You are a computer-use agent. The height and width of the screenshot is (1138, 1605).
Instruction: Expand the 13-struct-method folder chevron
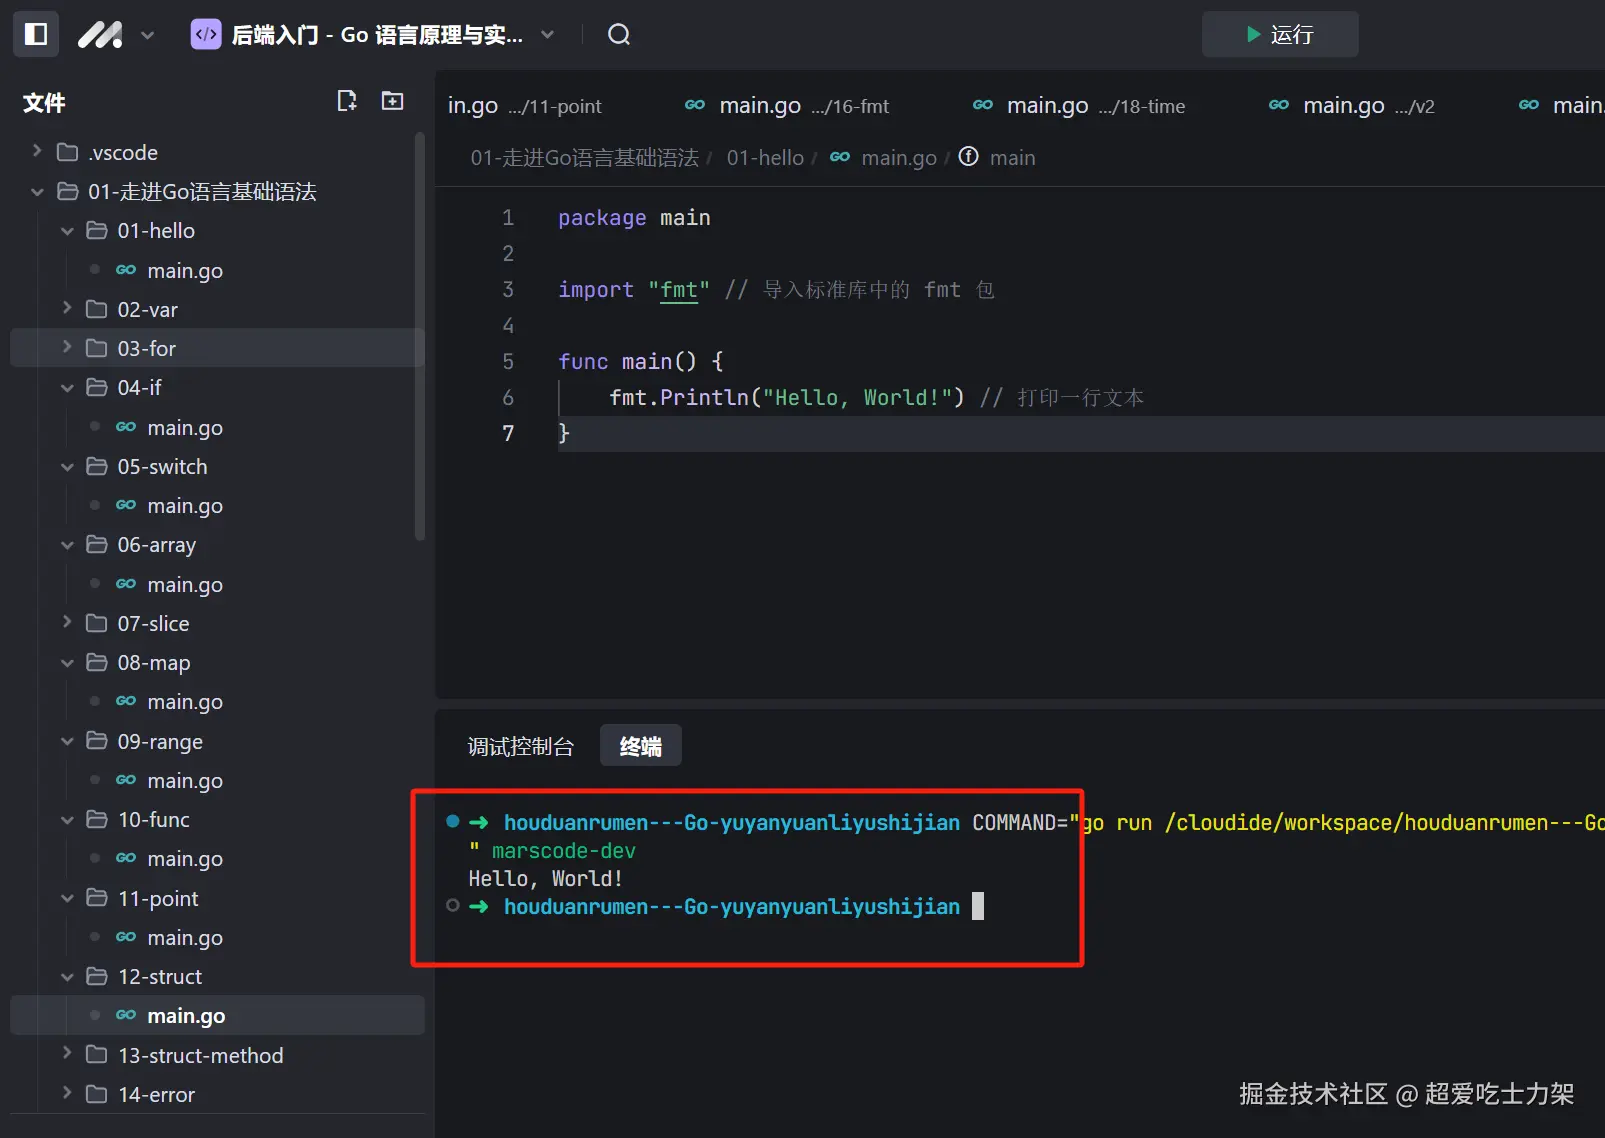coord(67,1053)
